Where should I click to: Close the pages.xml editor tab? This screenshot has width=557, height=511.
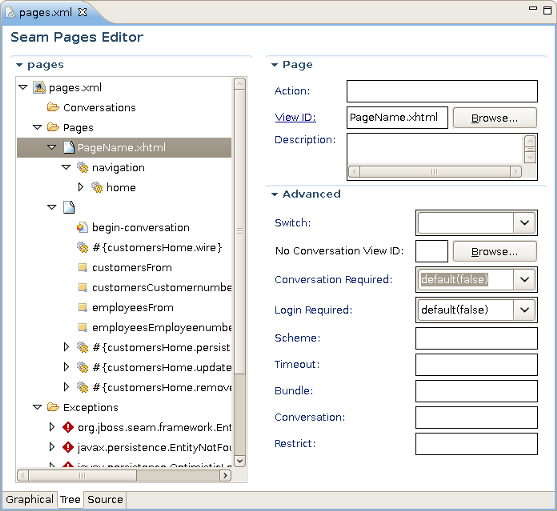tap(82, 12)
